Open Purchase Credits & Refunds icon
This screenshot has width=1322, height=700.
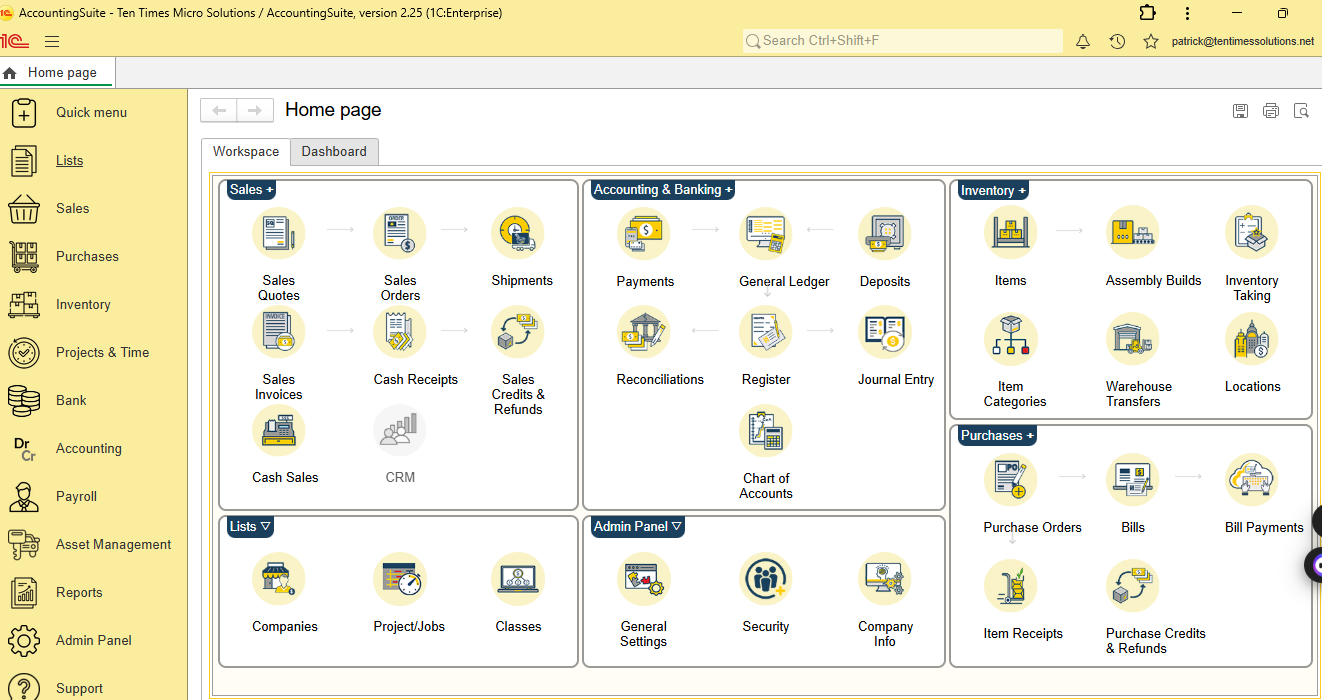coord(1133,586)
